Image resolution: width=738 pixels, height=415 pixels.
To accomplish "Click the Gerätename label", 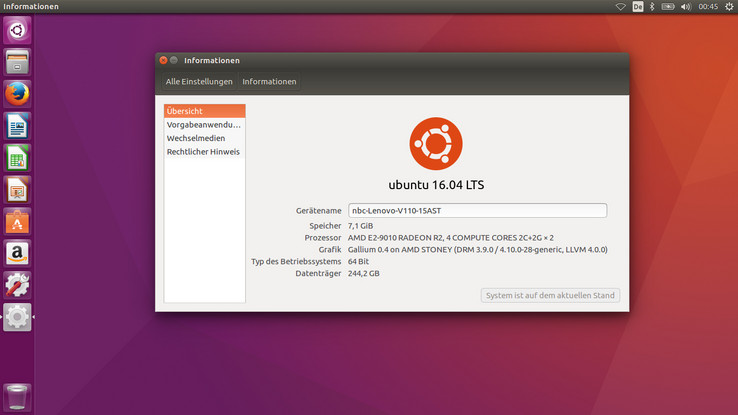I will click(x=319, y=211).
